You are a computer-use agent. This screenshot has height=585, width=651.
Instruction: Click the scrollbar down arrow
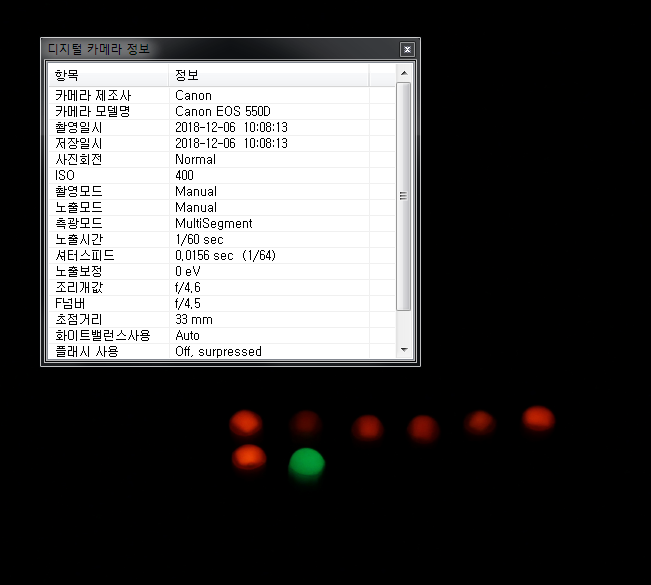click(404, 350)
